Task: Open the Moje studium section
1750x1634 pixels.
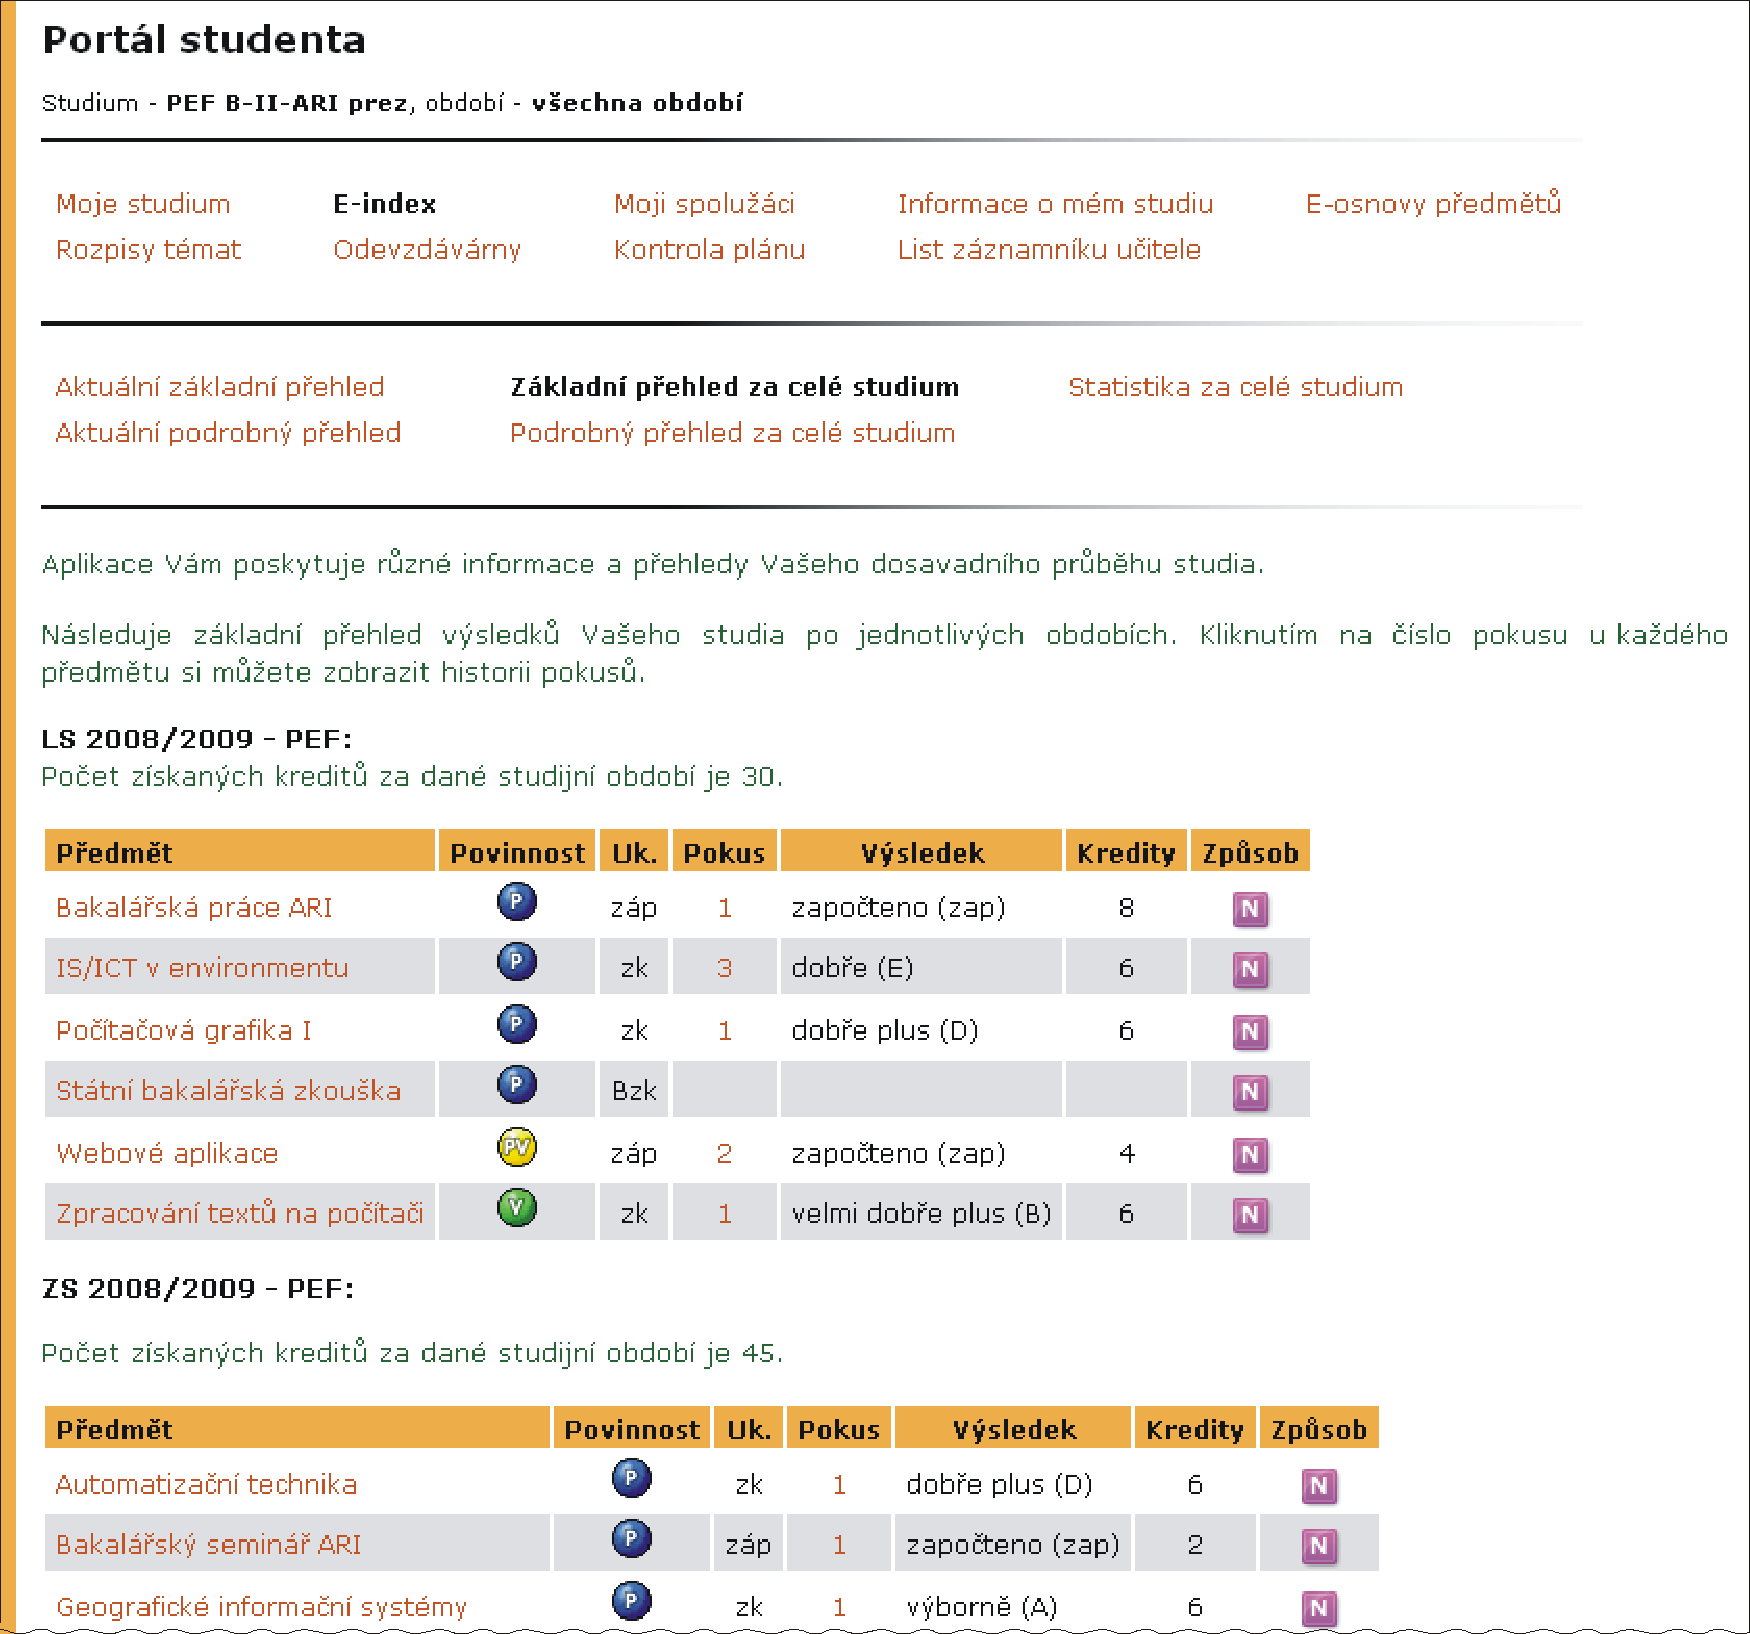Action: [x=143, y=204]
